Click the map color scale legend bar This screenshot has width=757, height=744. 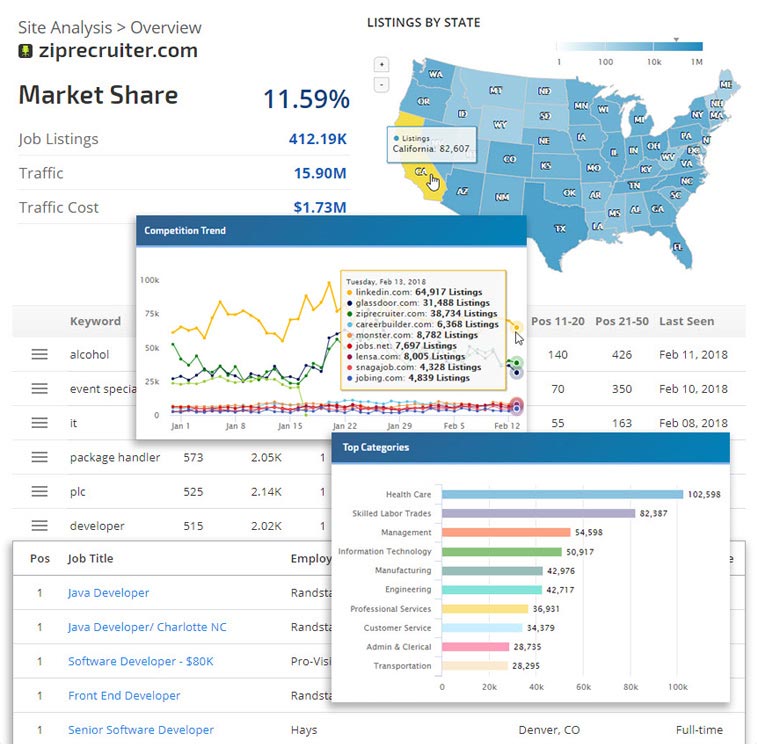point(630,47)
